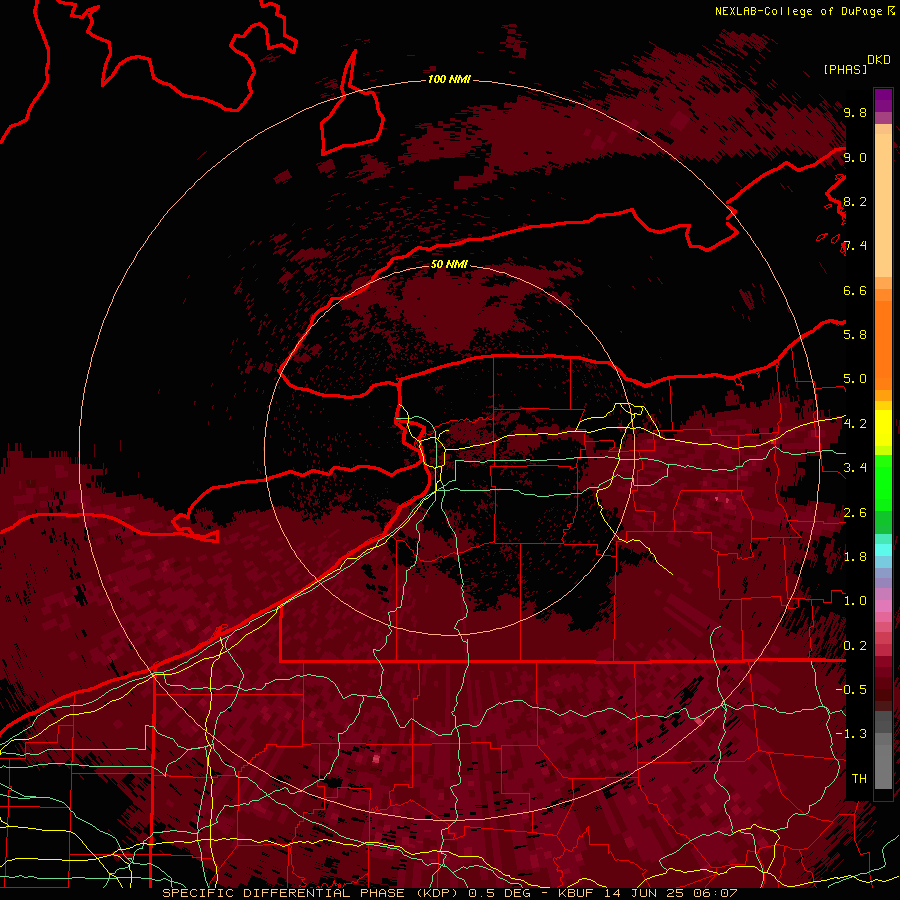Select the 1.0 scale value
The width and height of the screenshot is (900, 900).
click(855, 601)
